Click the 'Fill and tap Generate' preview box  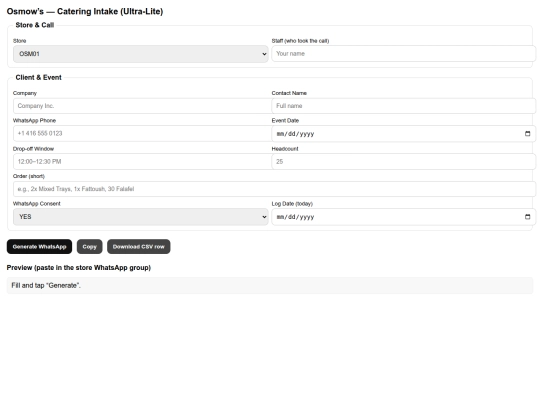click(270, 285)
